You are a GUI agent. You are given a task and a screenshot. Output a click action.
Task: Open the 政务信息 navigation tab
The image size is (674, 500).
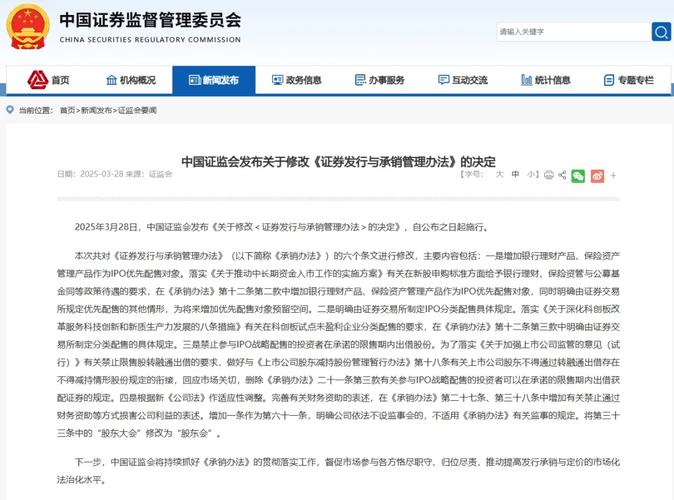(297, 80)
